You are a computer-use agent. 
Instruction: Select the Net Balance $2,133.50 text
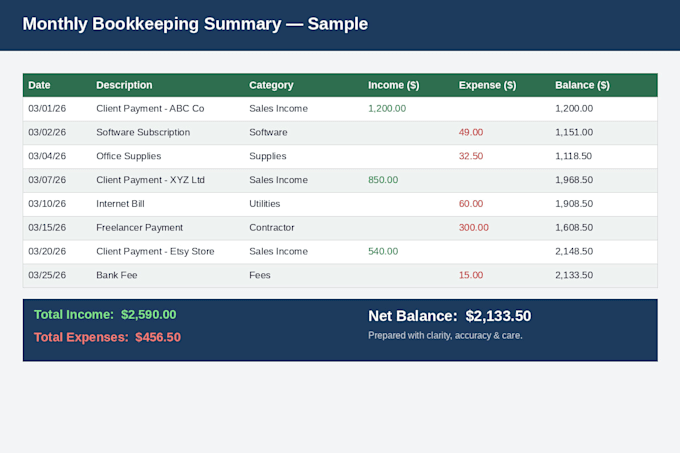coord(449,316)
